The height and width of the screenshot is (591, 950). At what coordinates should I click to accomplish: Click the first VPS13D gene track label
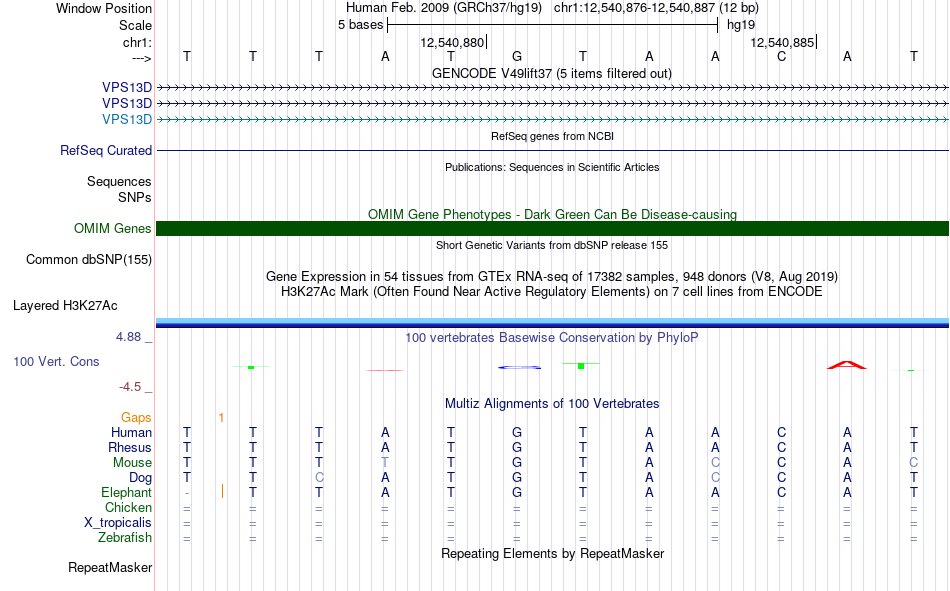tap(127, 87)
